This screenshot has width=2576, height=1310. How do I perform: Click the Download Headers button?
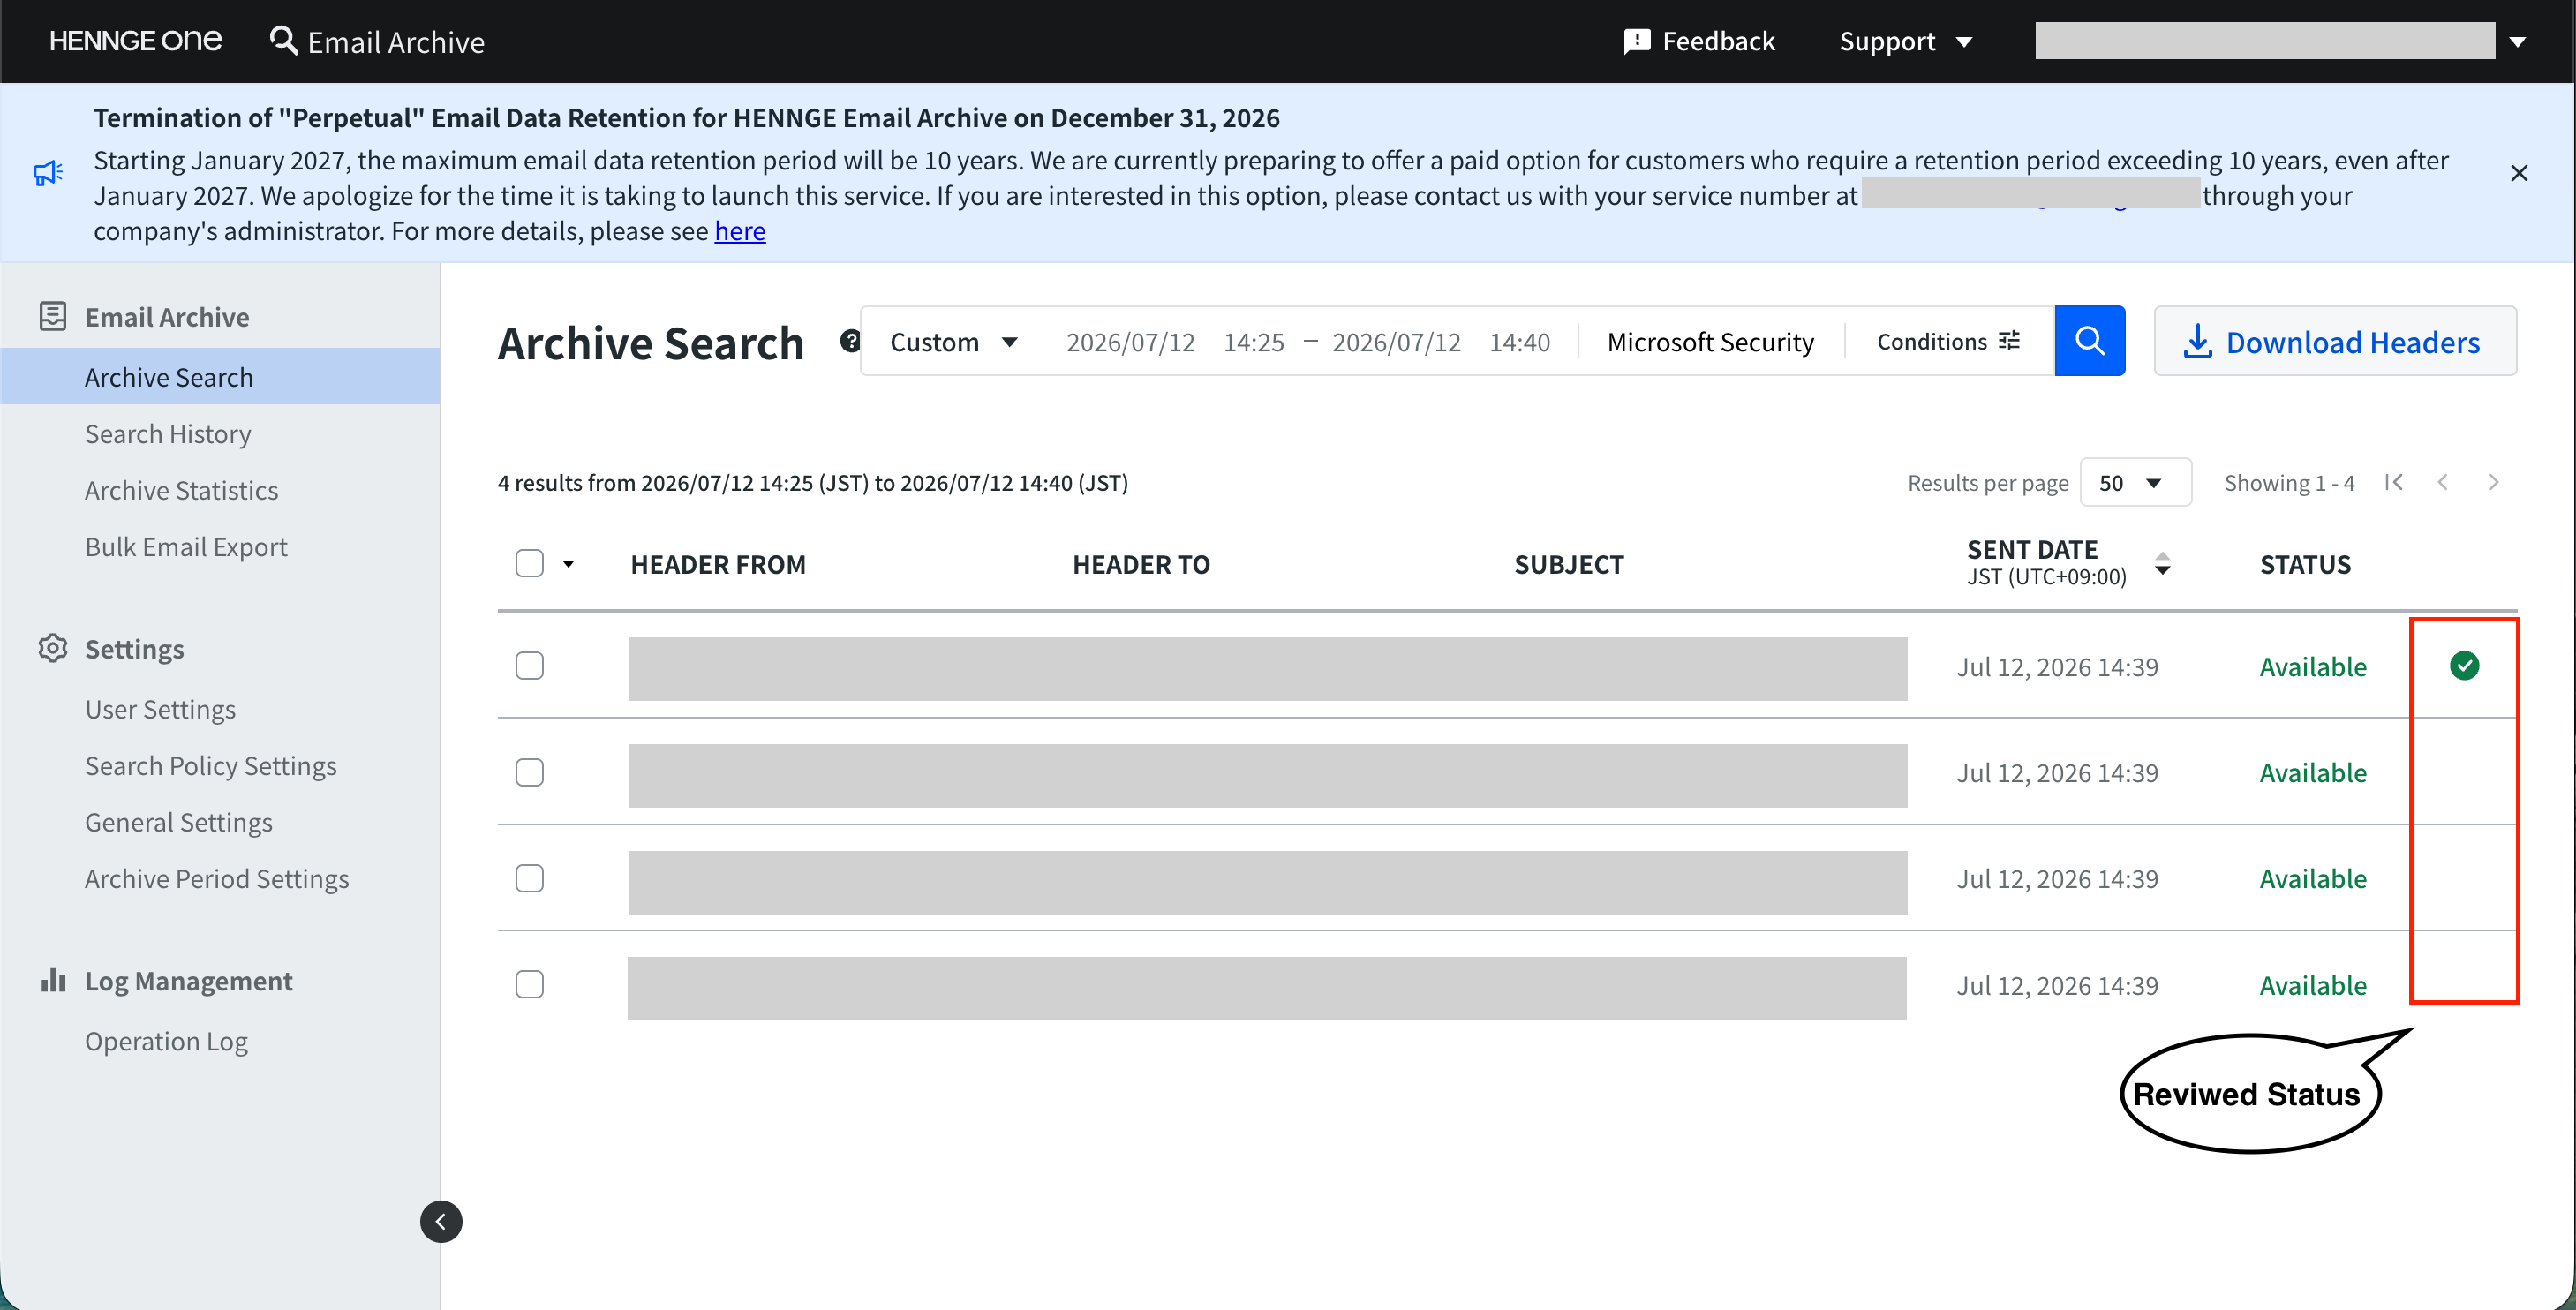tap(2335, 341)
